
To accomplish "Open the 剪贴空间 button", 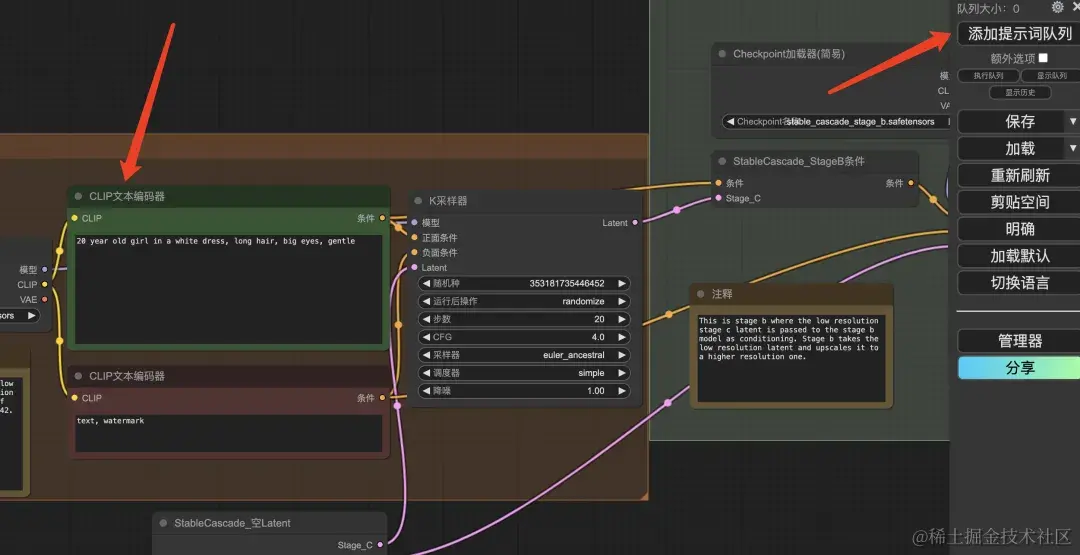I will click(x=1019, y=202).
